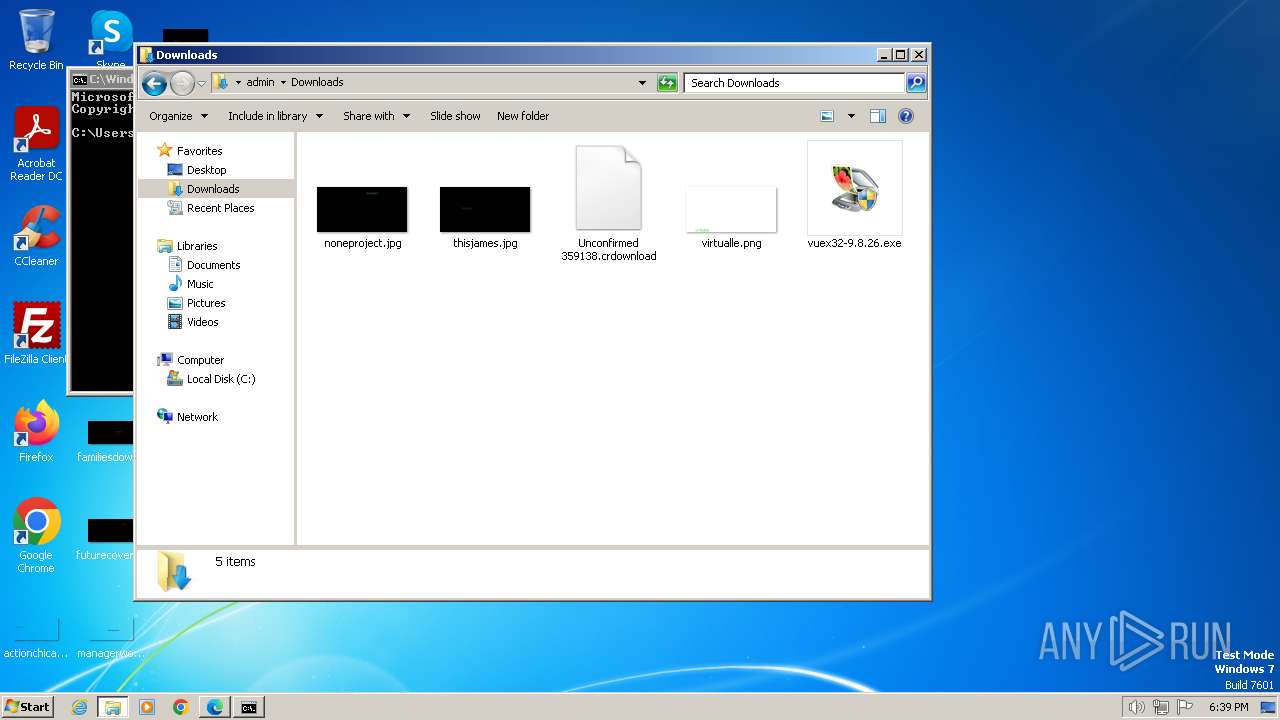Toggle the preview pane
The height and width of the screenshot is (720, 1280).
877,116
